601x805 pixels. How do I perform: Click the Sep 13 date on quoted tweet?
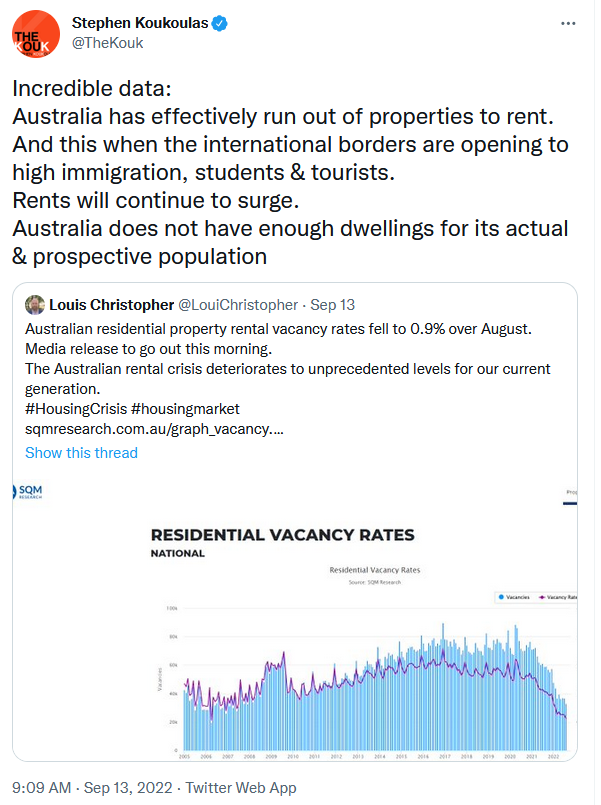335,305
